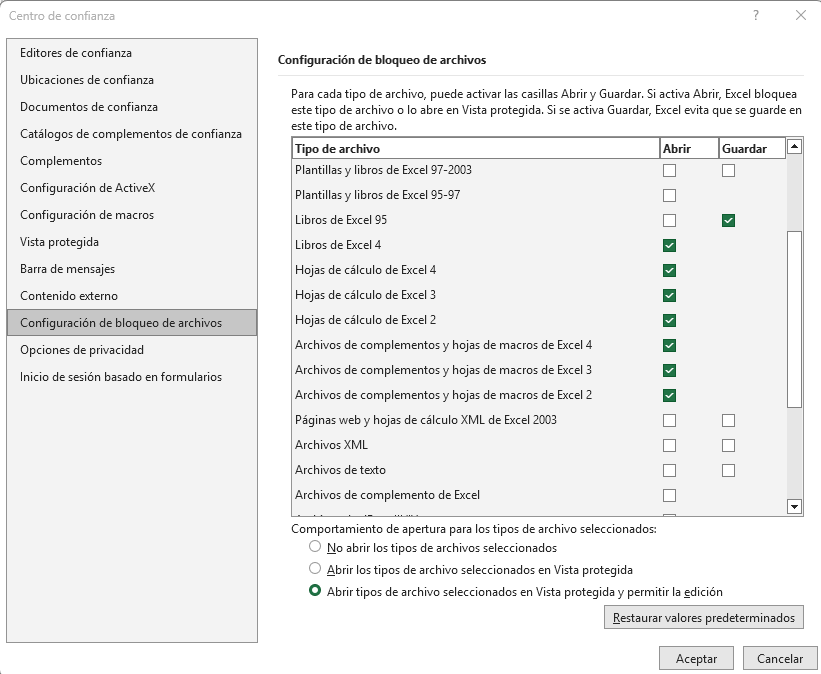Enable Abrir for Archivos XML
The height and width of the screenshot is (674, 821).
coord(669,445)
